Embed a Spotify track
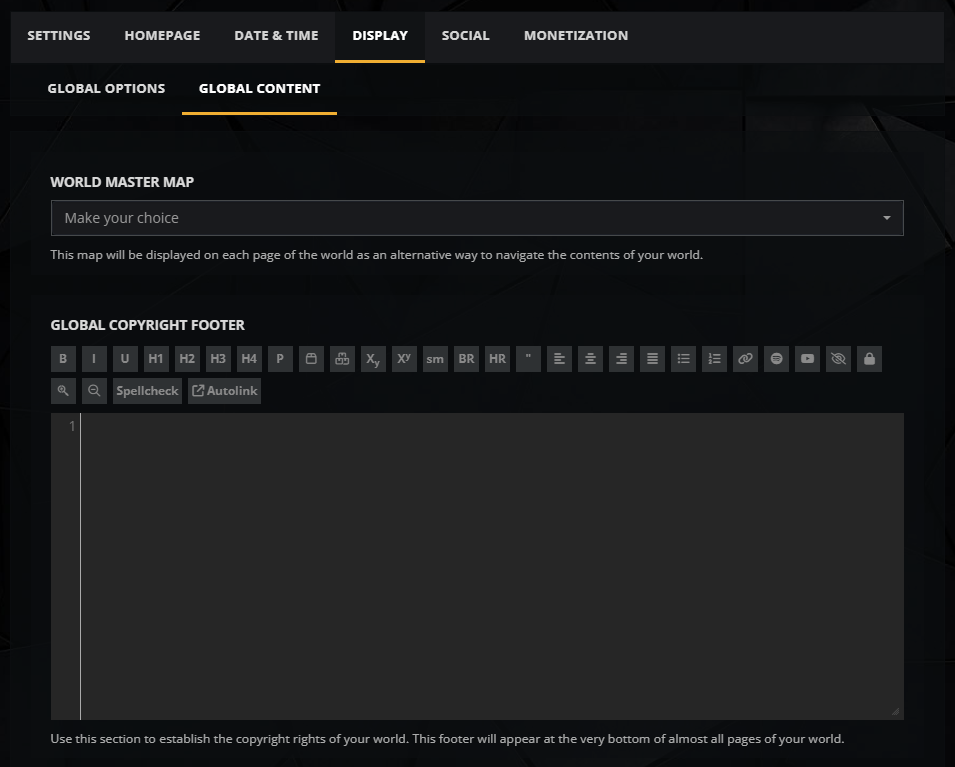Screen dimensions: 955x767 click(x=777, y=359)
